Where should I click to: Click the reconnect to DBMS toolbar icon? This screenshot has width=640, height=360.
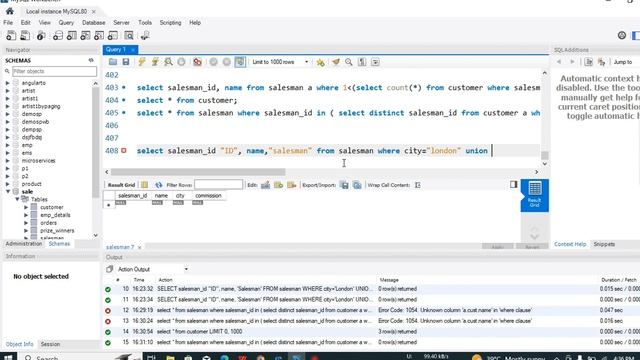click(144, 36)
